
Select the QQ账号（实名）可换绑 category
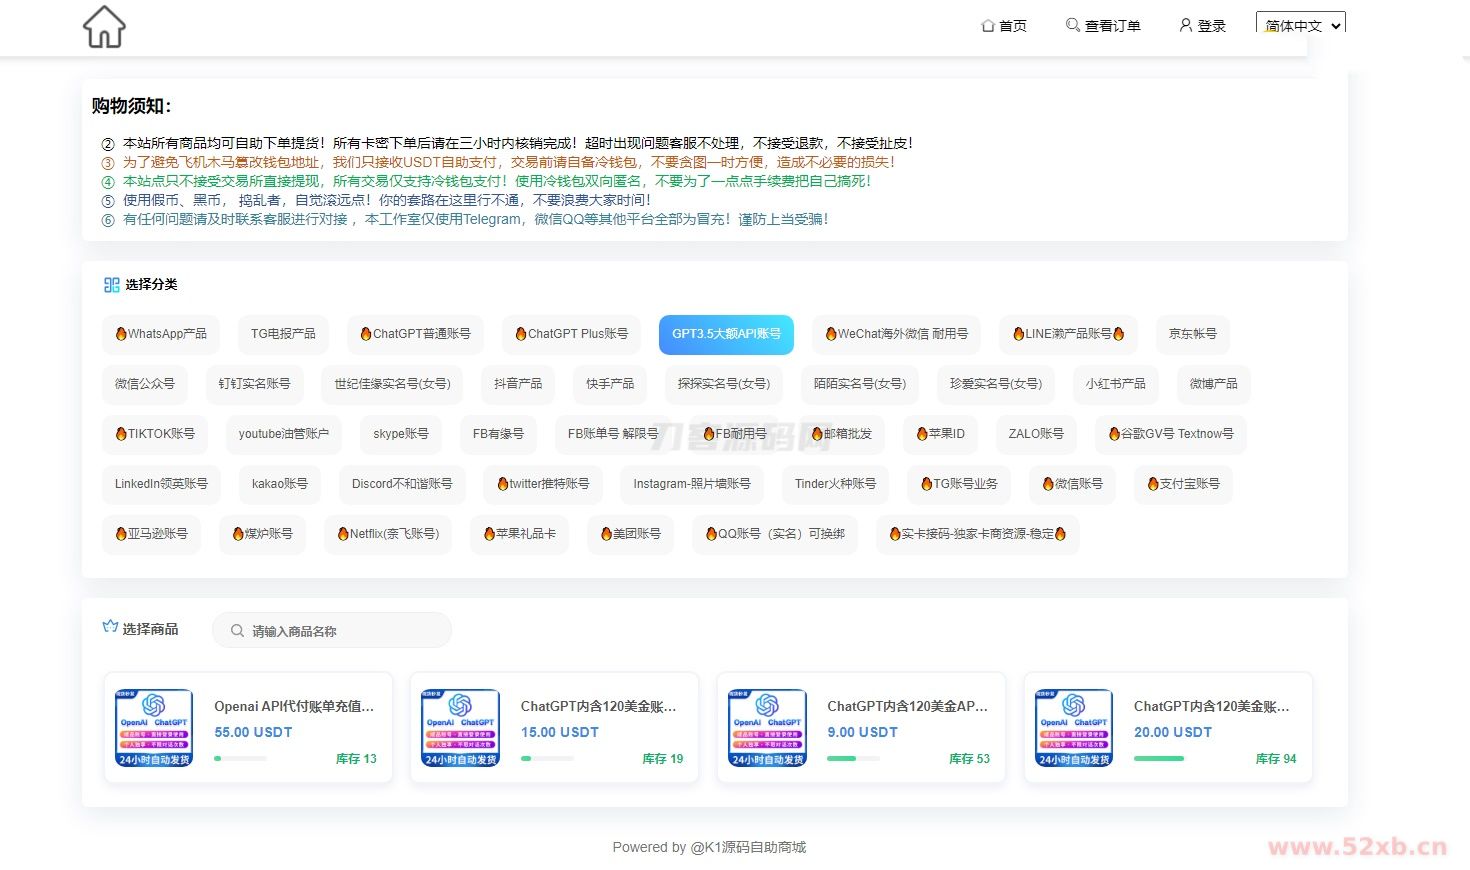coord(775,534)
